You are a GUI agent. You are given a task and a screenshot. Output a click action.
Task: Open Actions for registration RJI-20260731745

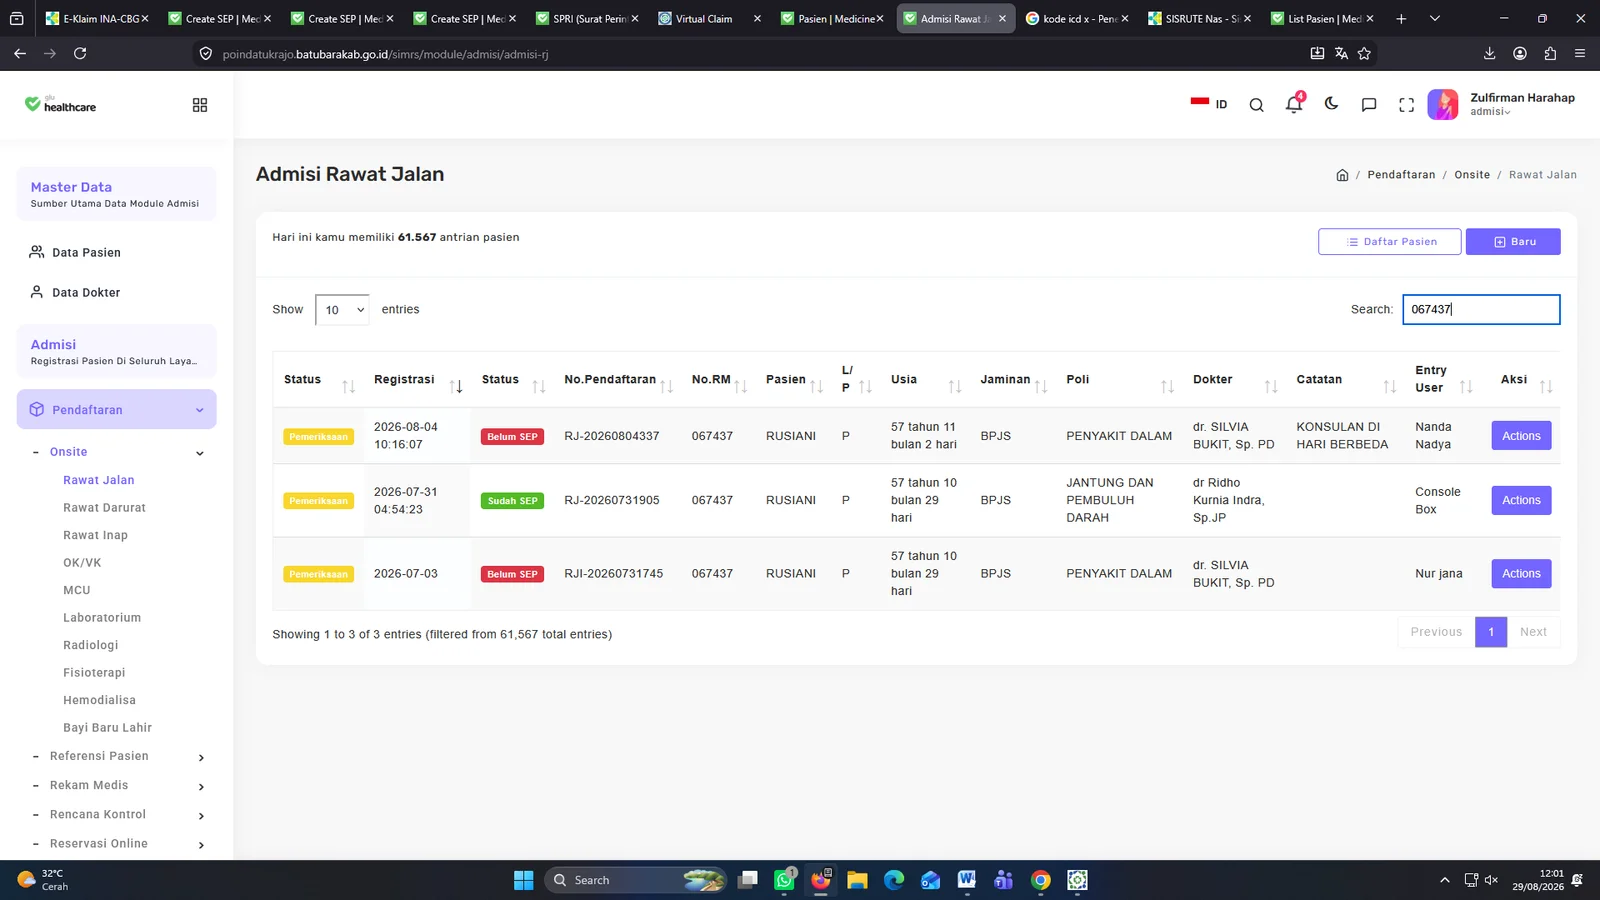click(x=1521, y=574)
